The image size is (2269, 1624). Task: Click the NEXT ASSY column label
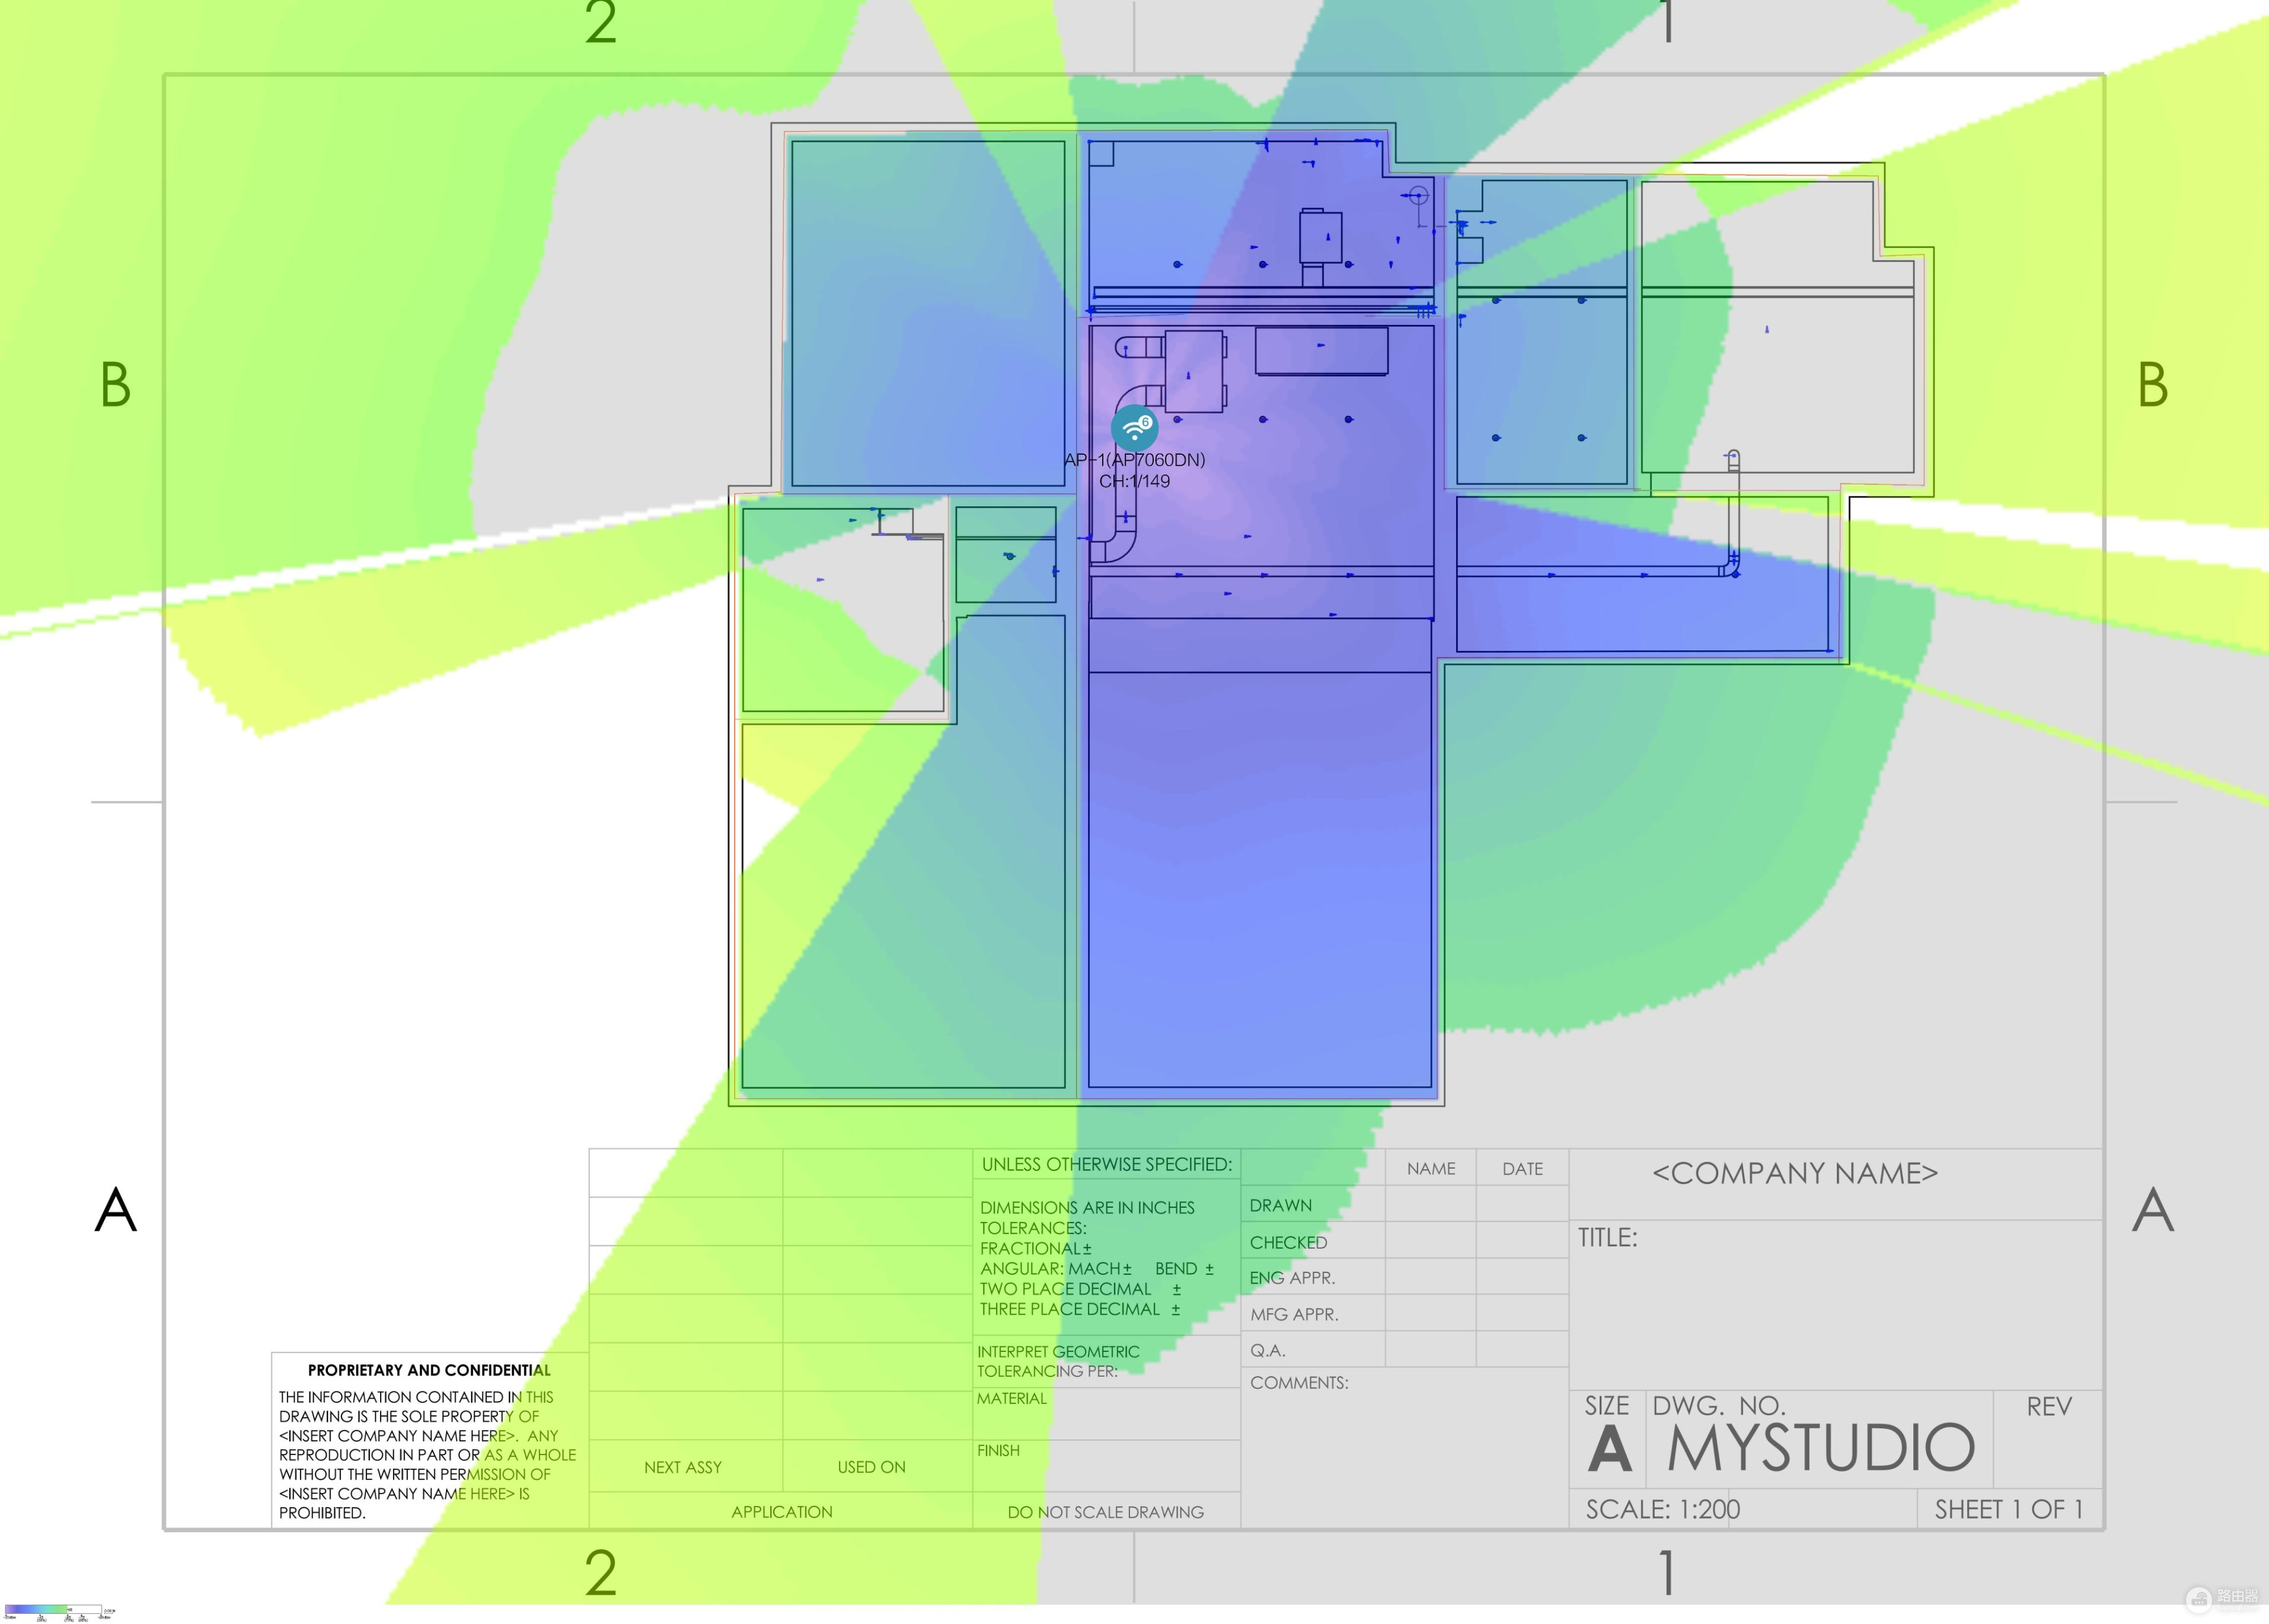683,1467
